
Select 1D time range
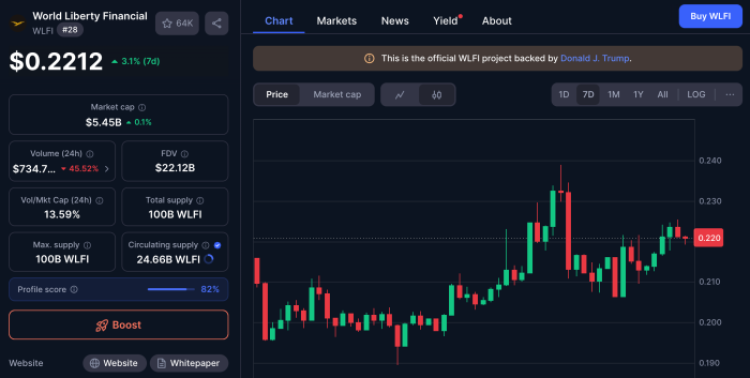564,95
